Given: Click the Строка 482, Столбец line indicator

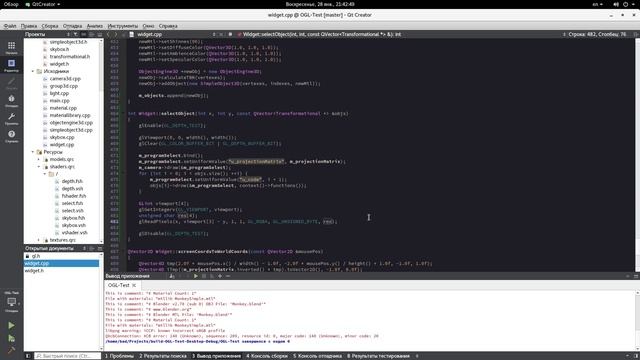Looking at the screenshot, I should pyautogui.click(x=597, y=34).
